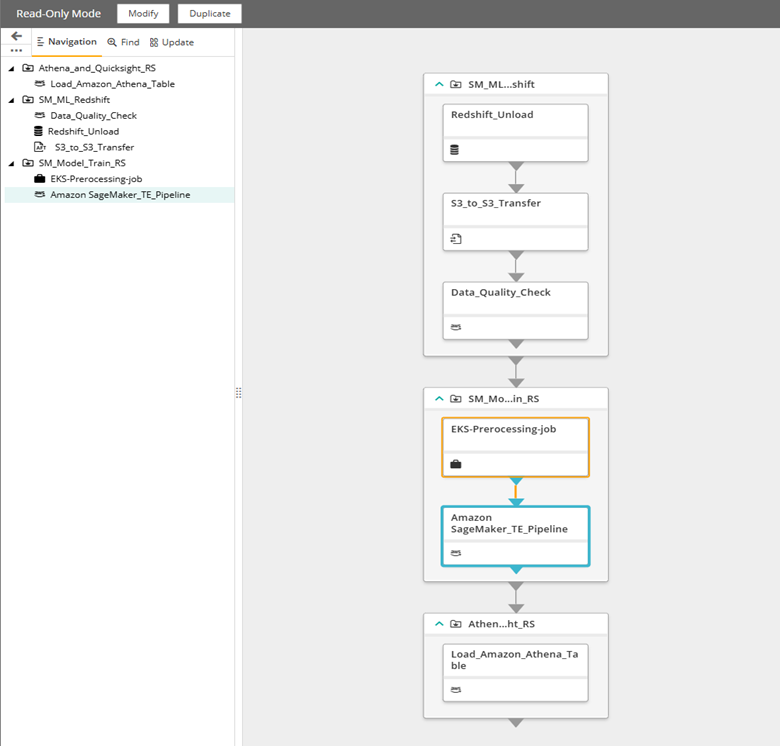Click briefcase icon beside EKS-Prerocessing-job in tree

coord(40,179)
